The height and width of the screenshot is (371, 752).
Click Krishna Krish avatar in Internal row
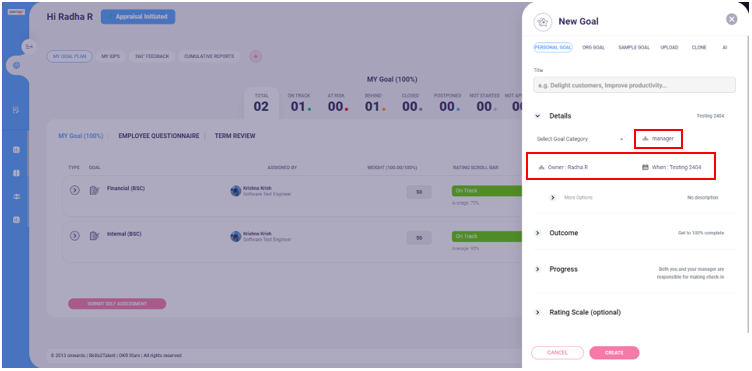click(x=235, y=236)
